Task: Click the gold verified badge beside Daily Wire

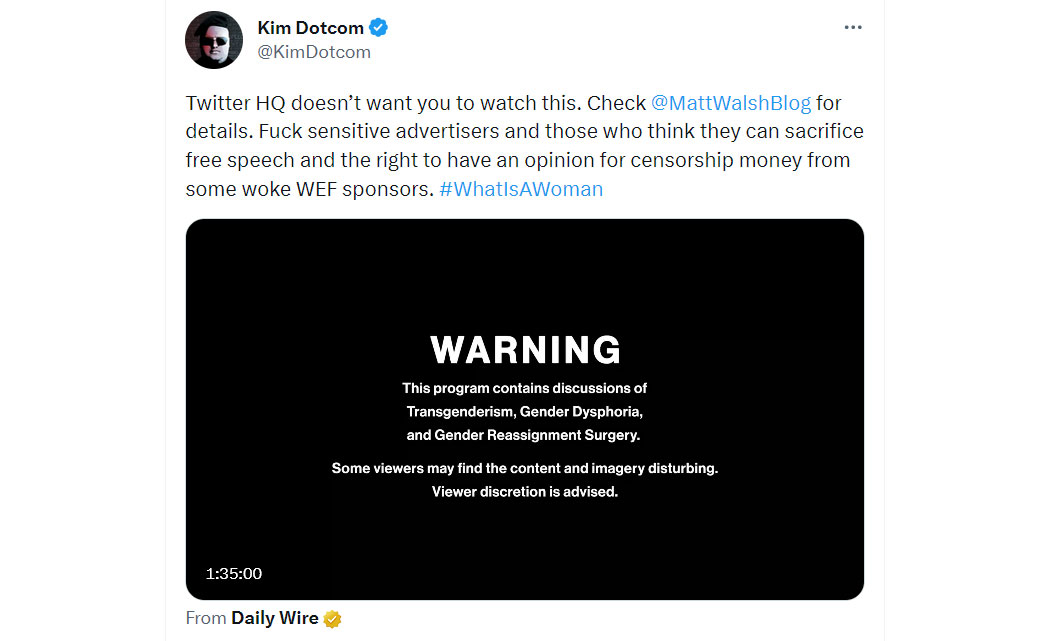Action: (x=332, y=619)
